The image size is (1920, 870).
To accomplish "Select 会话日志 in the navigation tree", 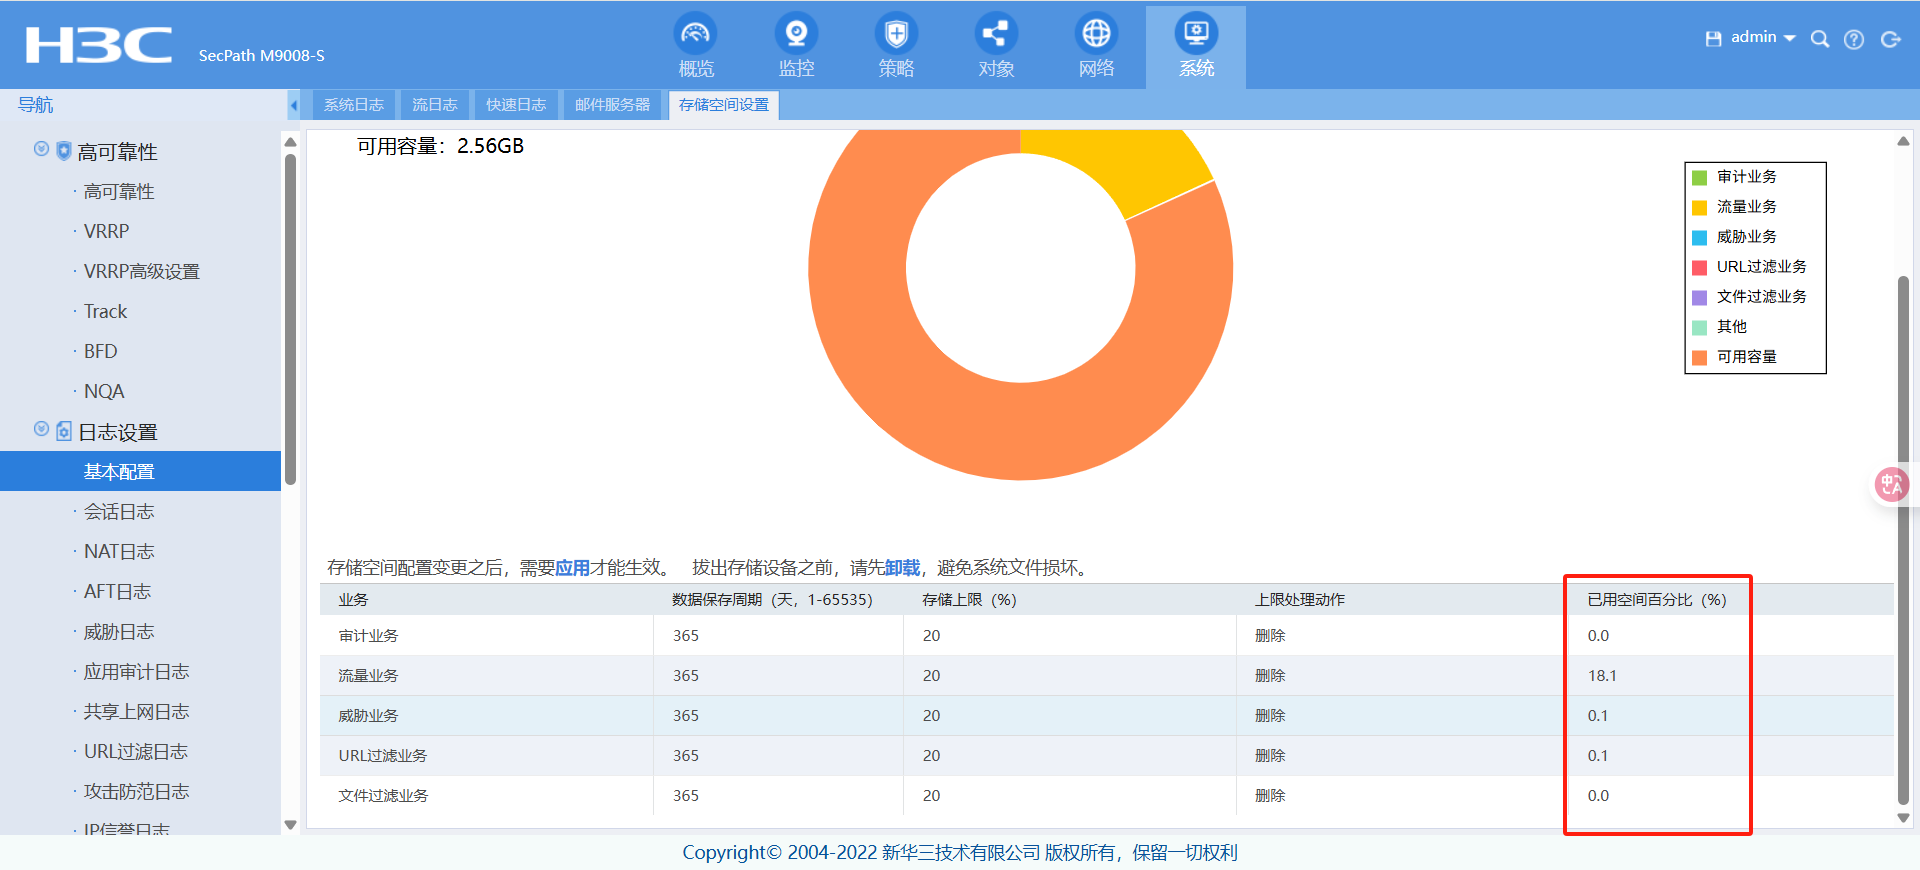I will coord(119,512).
